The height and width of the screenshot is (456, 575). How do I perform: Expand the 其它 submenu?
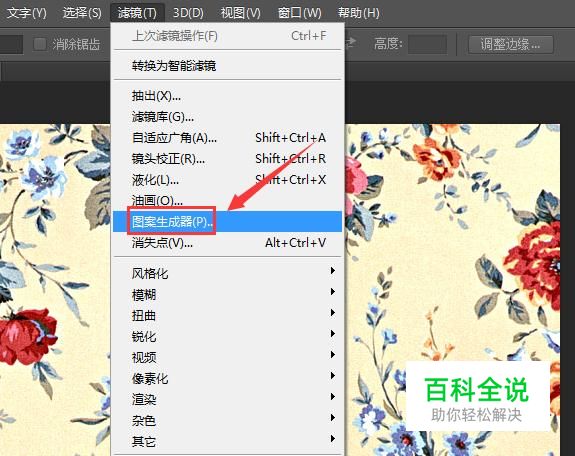click(x=227, y=441)
